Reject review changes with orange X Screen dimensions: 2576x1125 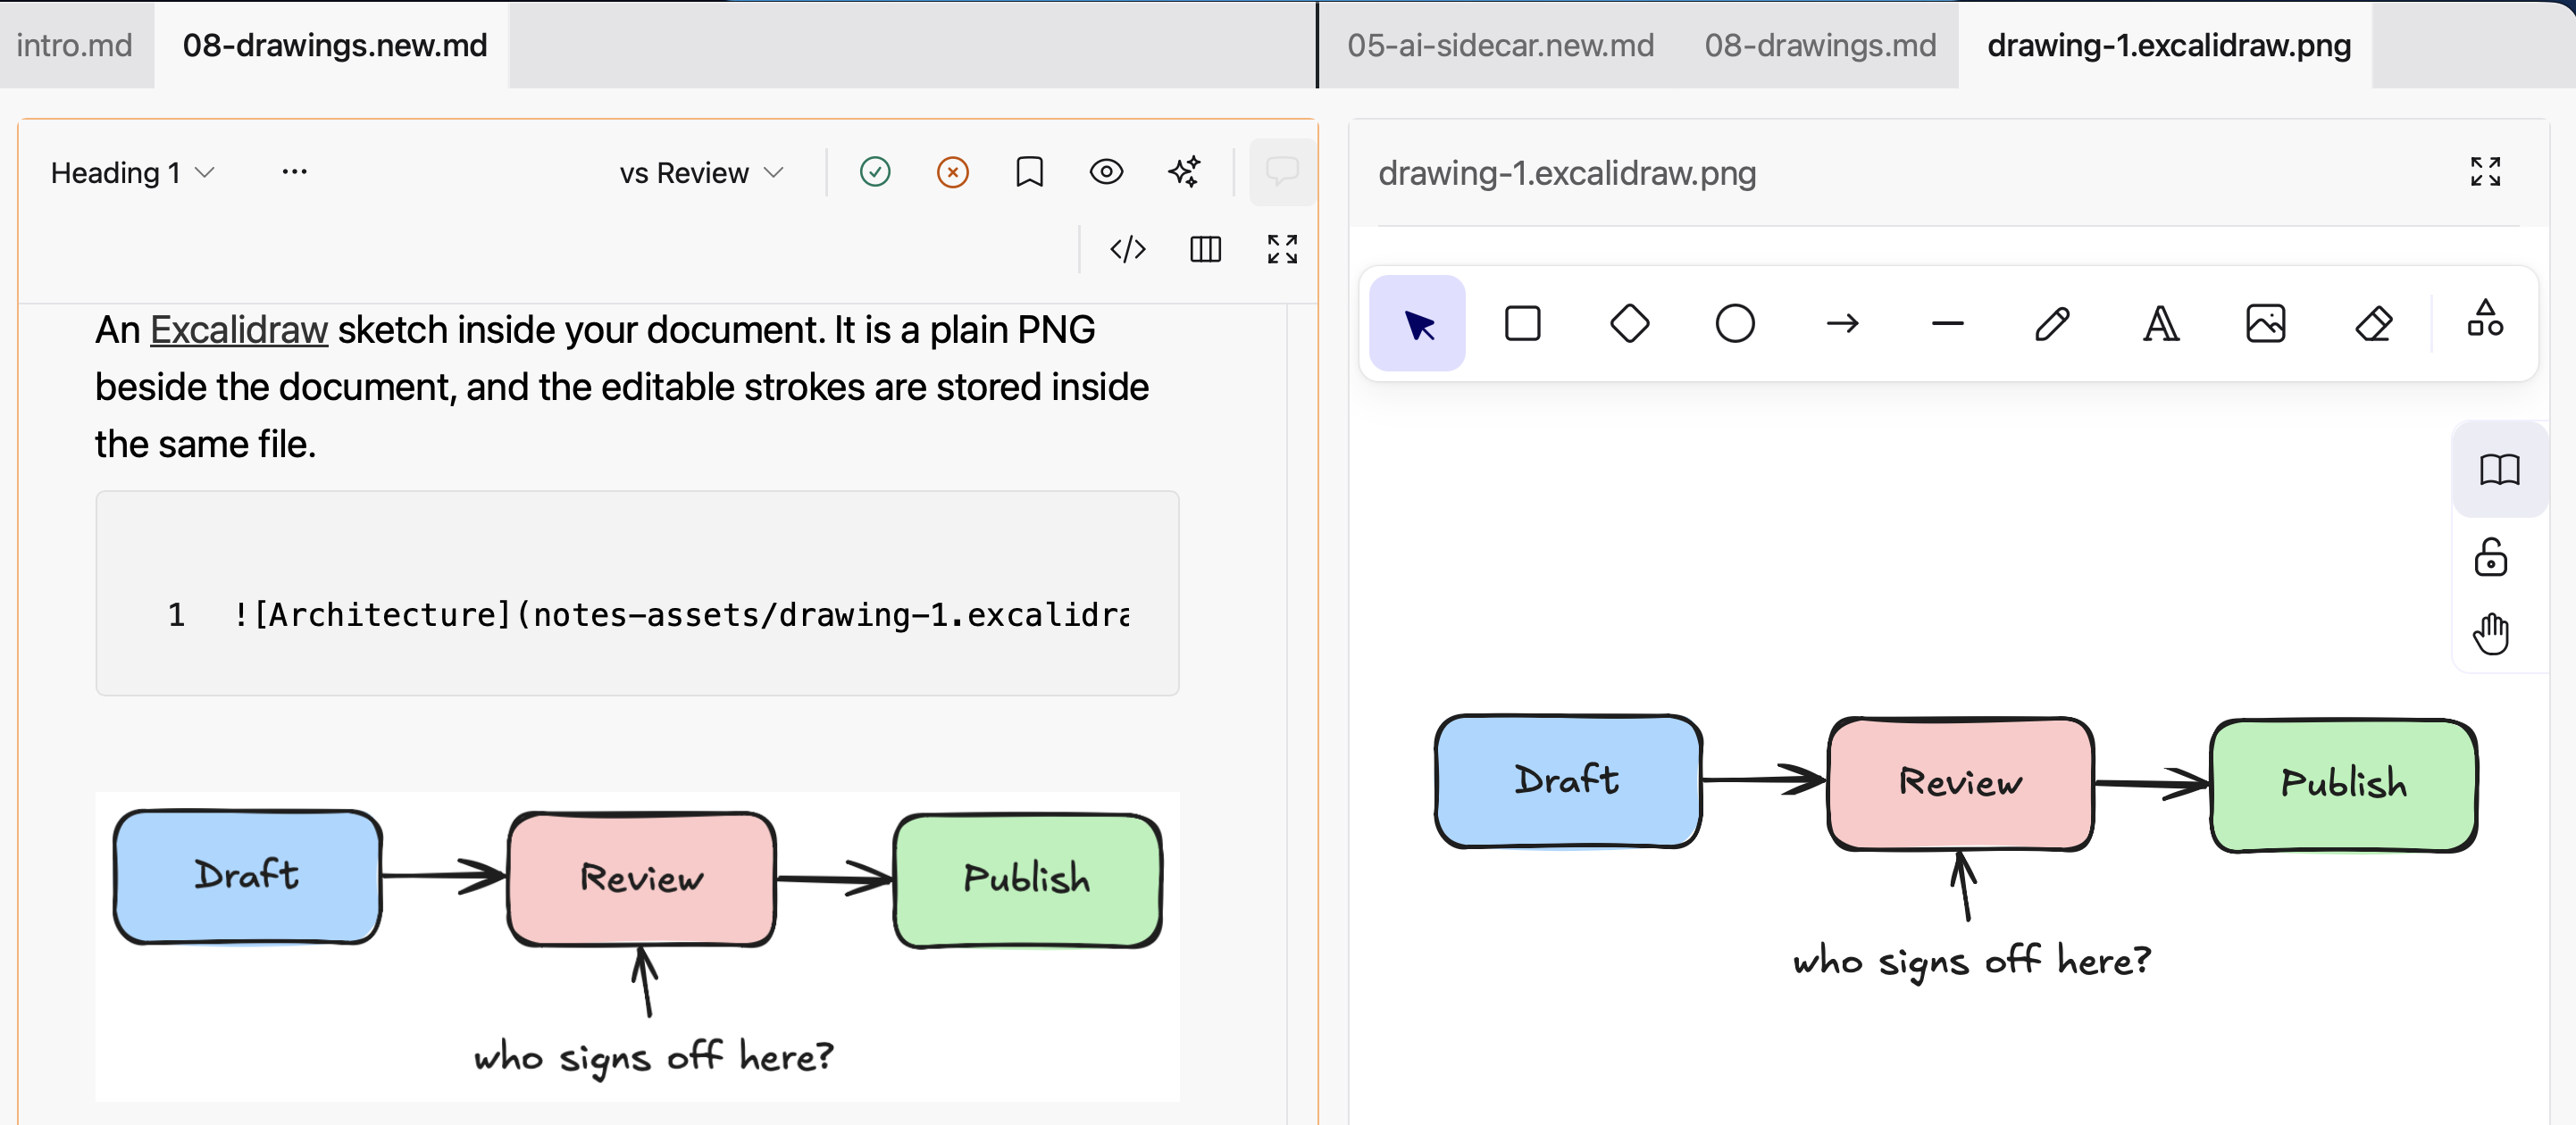[x=952, y=173]
